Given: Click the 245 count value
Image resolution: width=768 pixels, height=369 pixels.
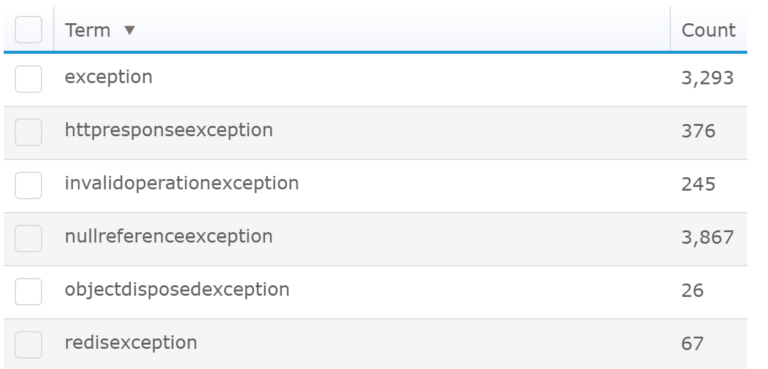Looking at the screenshot, I should click(698, 184).
